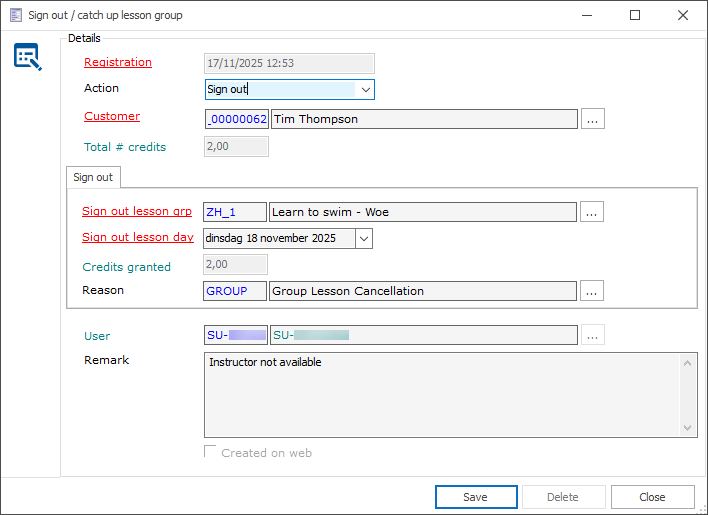
Task: Click the Group Lesson Cancellation description field
Action: (423, 291)
